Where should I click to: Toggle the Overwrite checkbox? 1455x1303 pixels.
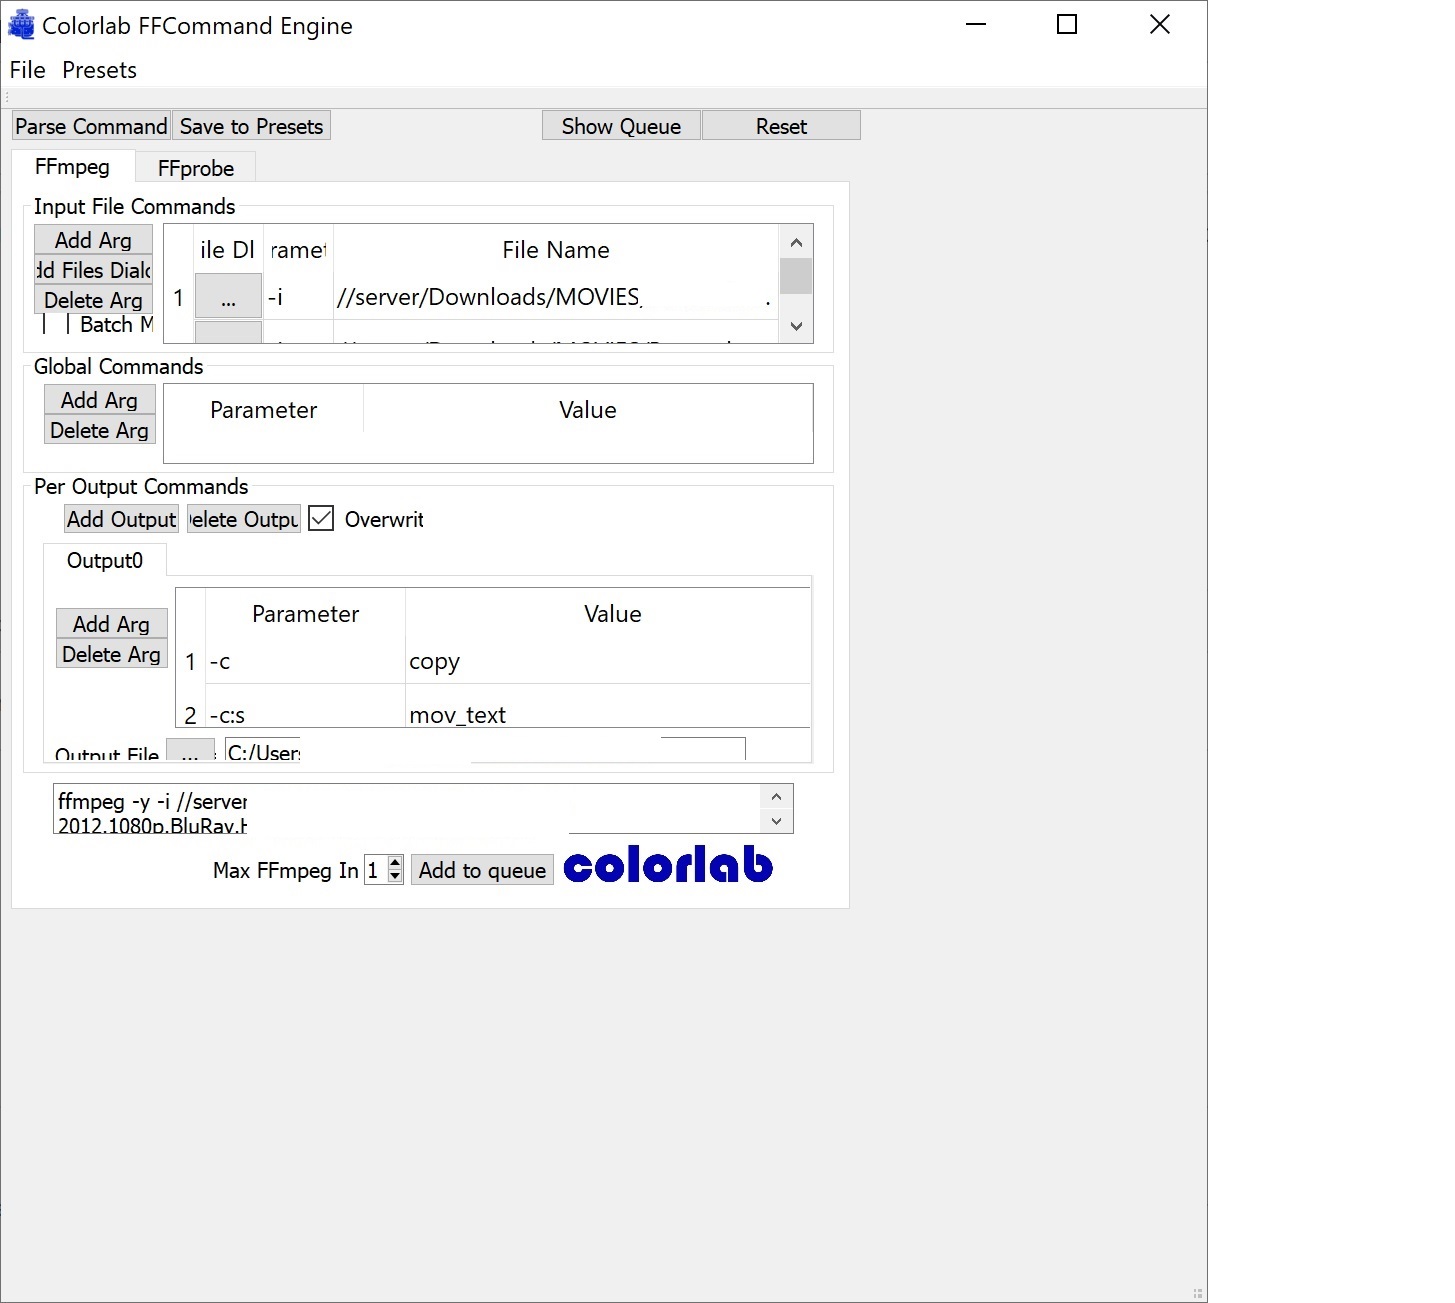tap(321, 518)
